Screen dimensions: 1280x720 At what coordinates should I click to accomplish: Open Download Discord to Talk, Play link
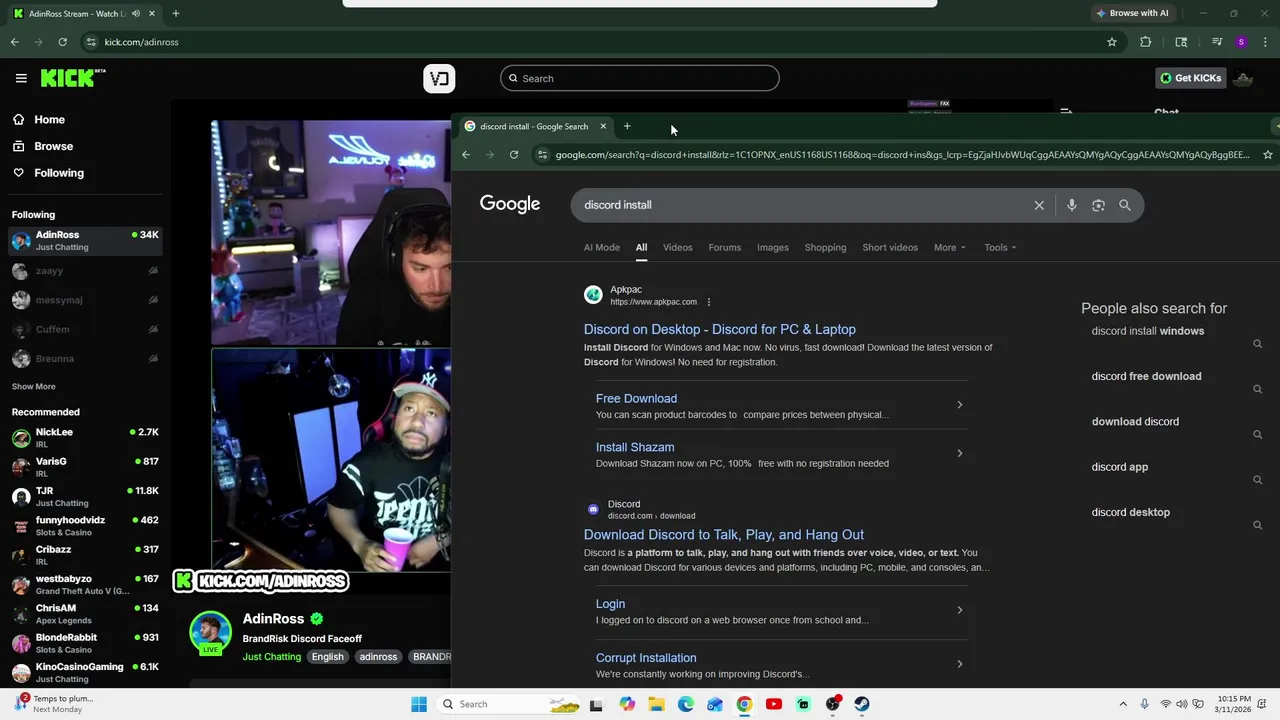click(724, 535)
